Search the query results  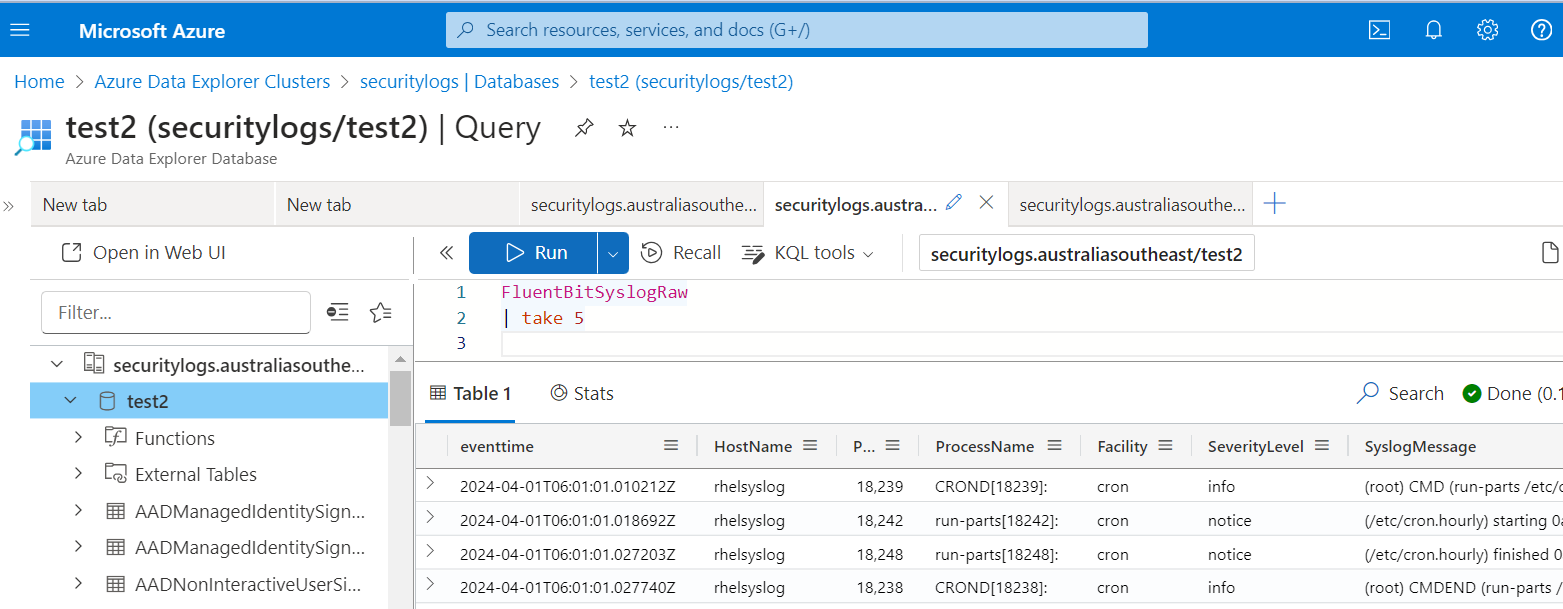pyautogui.click(x=1400, y=394)
